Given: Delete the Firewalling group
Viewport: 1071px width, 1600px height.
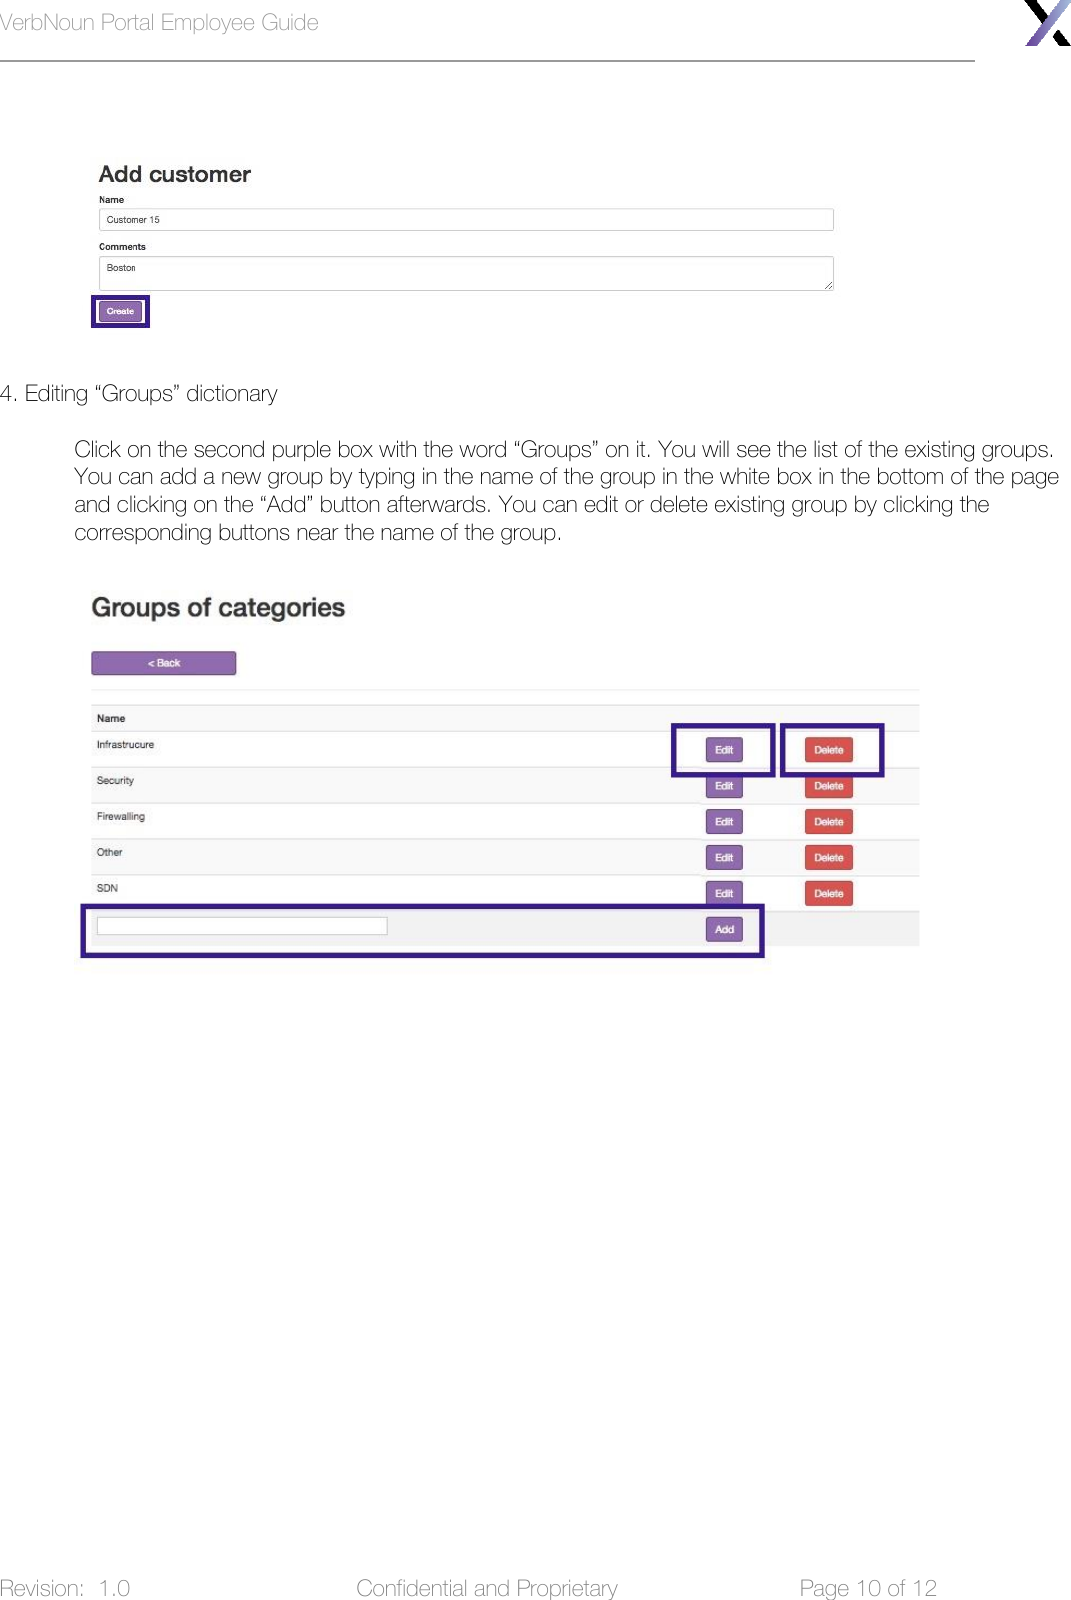Looking at the screenshot, I should coord(828,821).
